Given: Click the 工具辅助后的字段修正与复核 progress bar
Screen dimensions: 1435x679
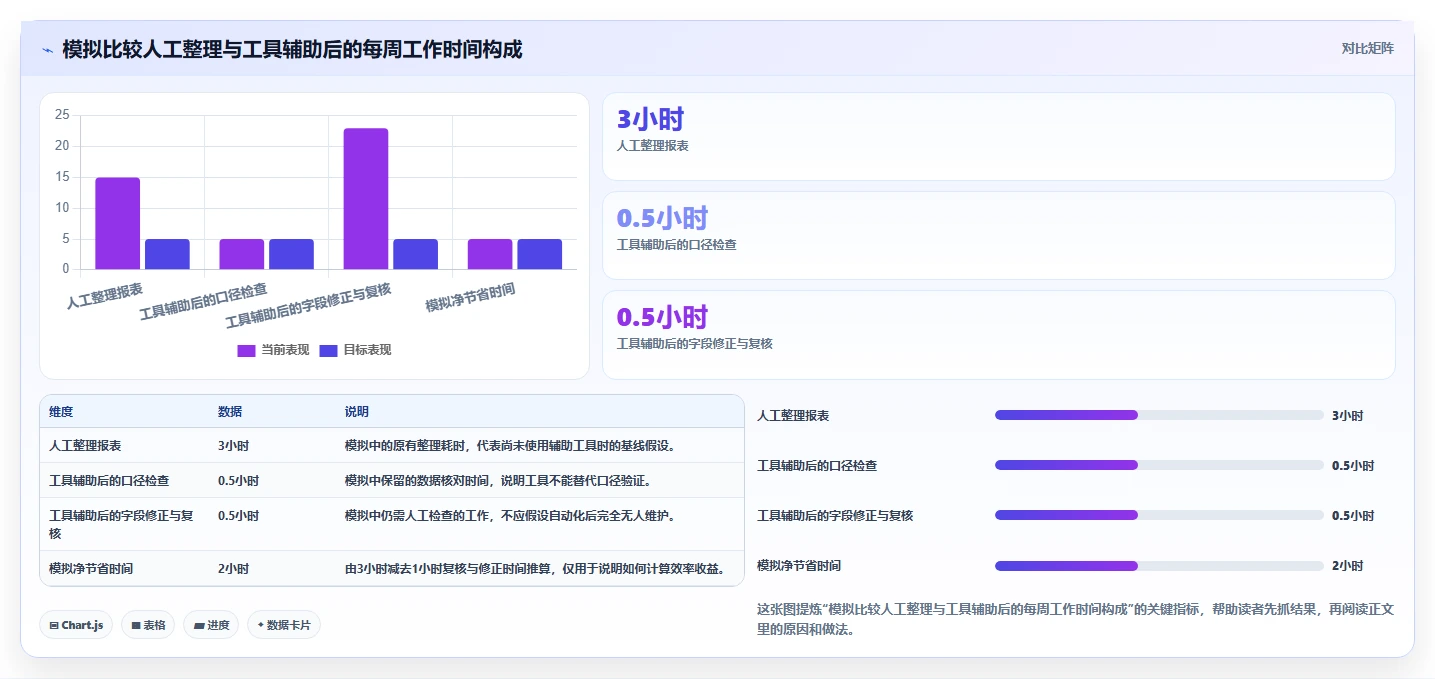Looking at the screenshot, I should pos(1159,515).
